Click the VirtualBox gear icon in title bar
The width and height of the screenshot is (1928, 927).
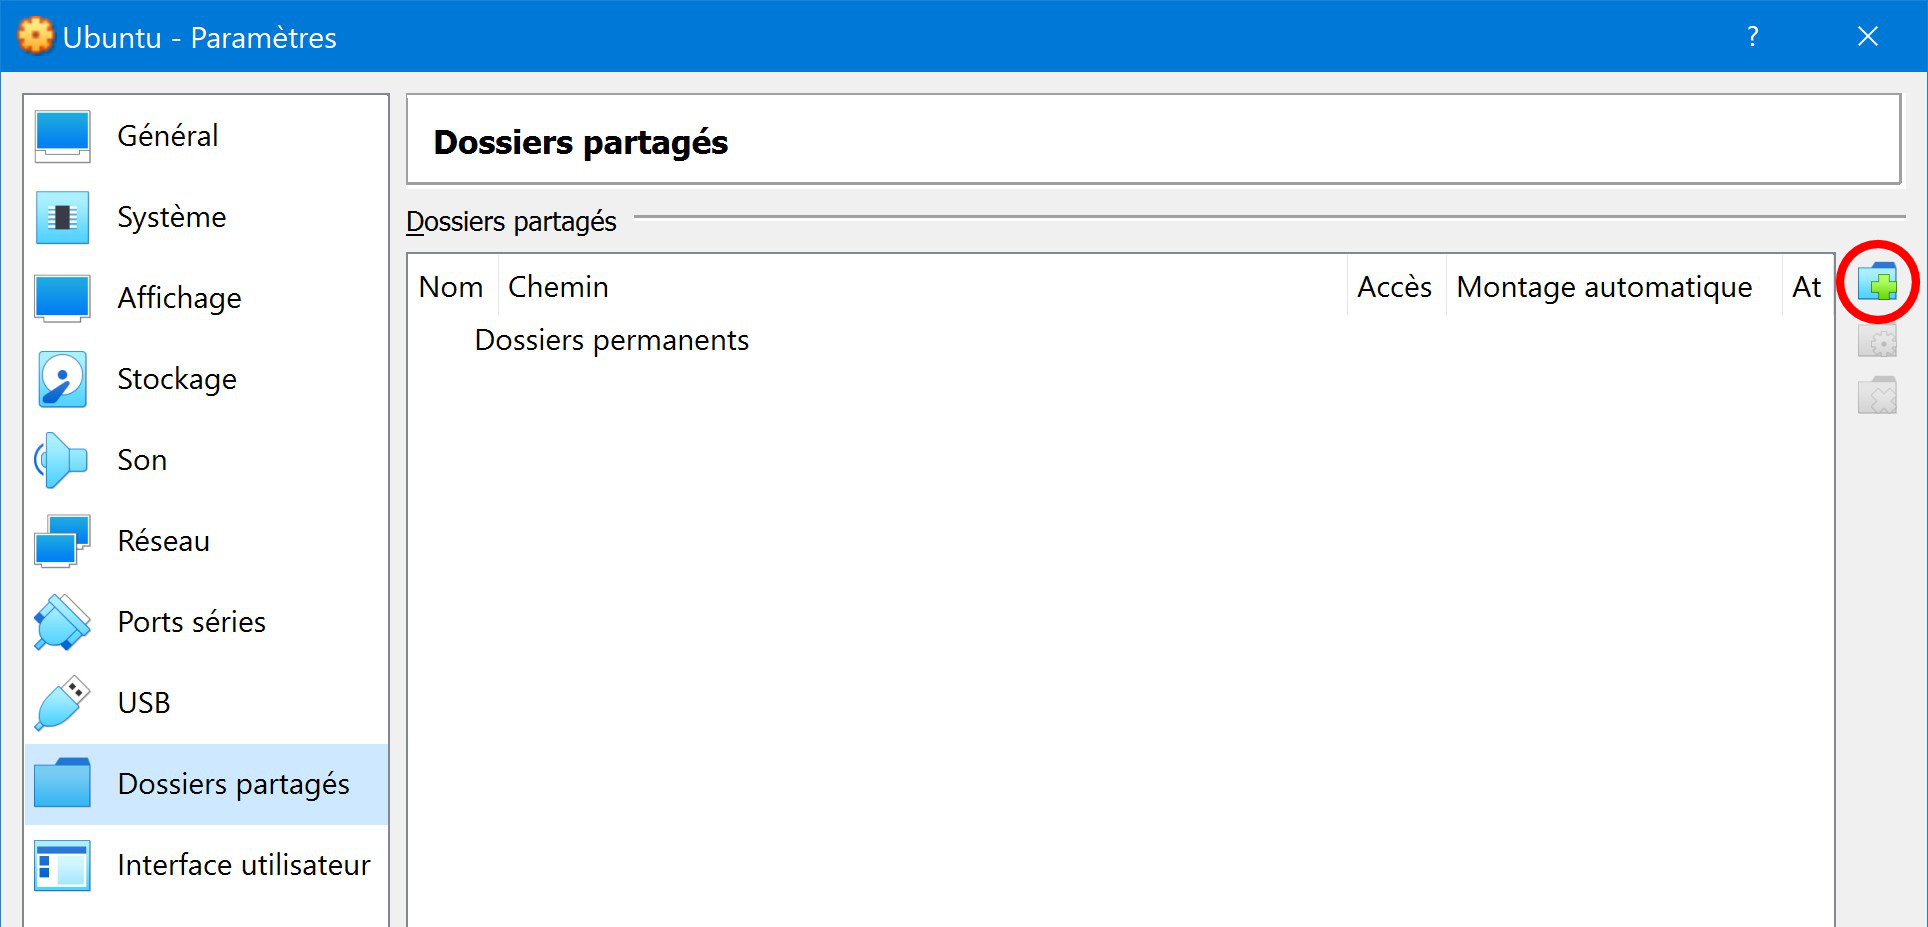pyautogui.click(x=36, y=36)
